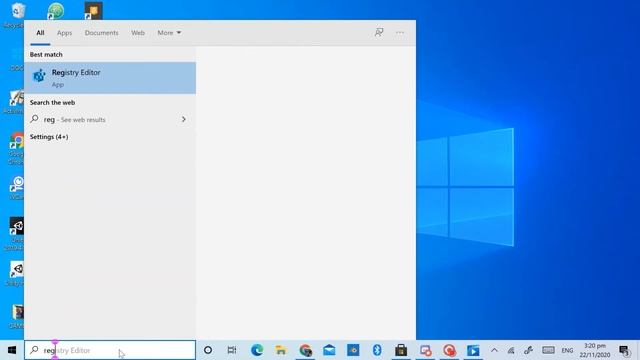Click inside the taskbar search box

(x=110, y=350)
